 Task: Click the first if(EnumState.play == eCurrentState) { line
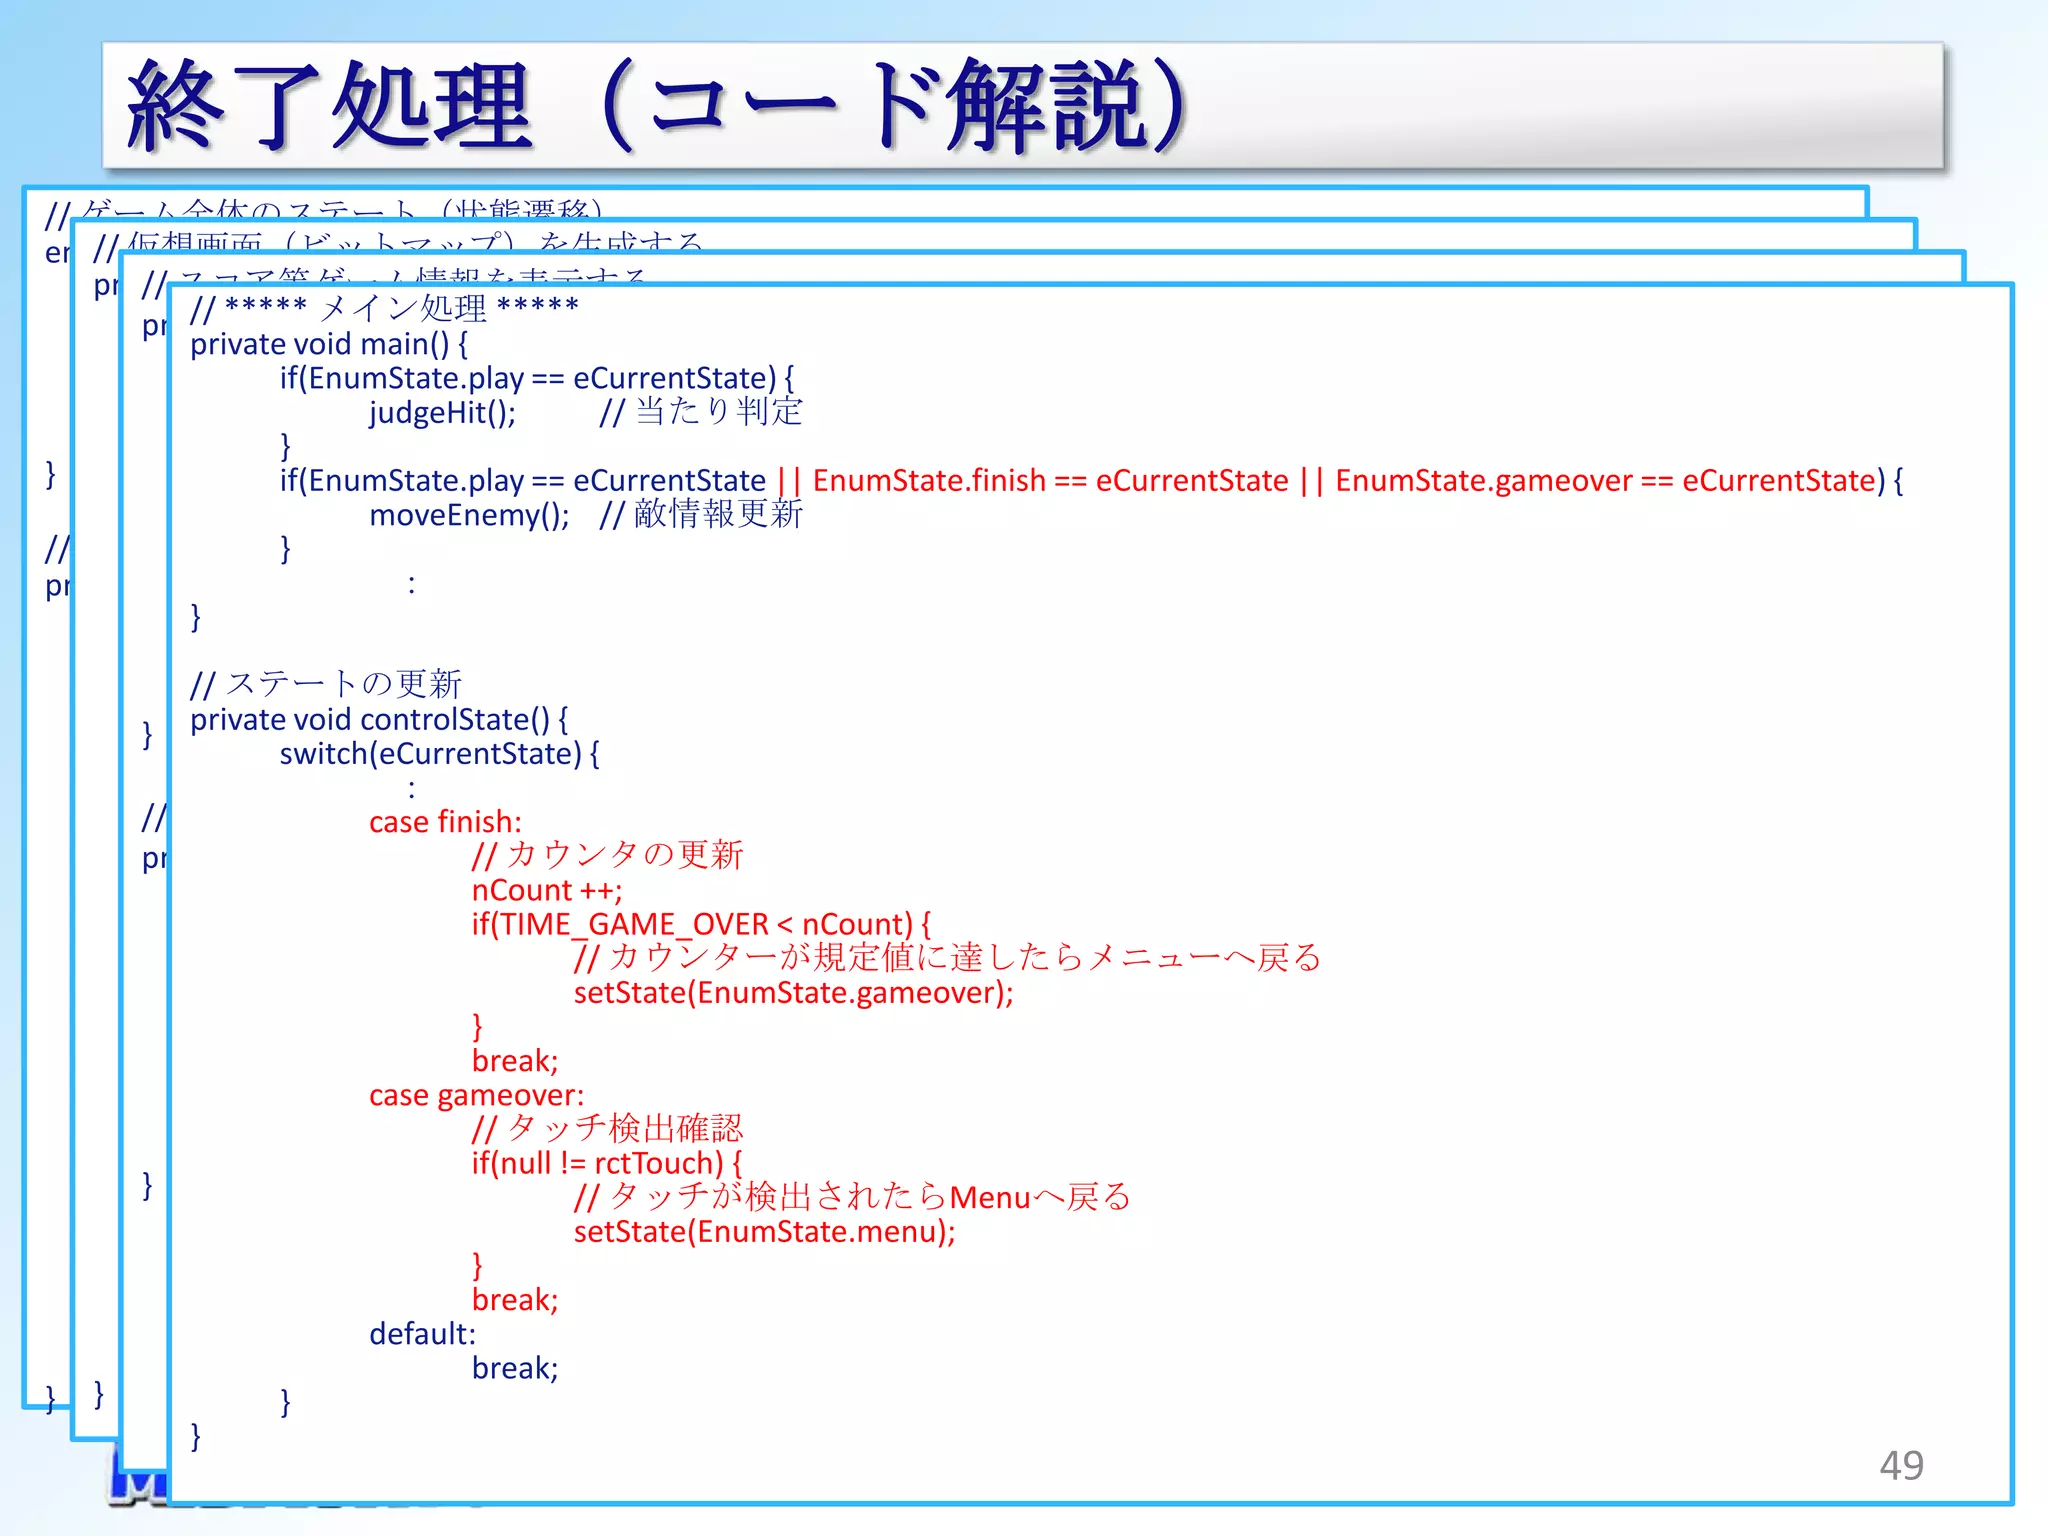(x=537, y=378)
